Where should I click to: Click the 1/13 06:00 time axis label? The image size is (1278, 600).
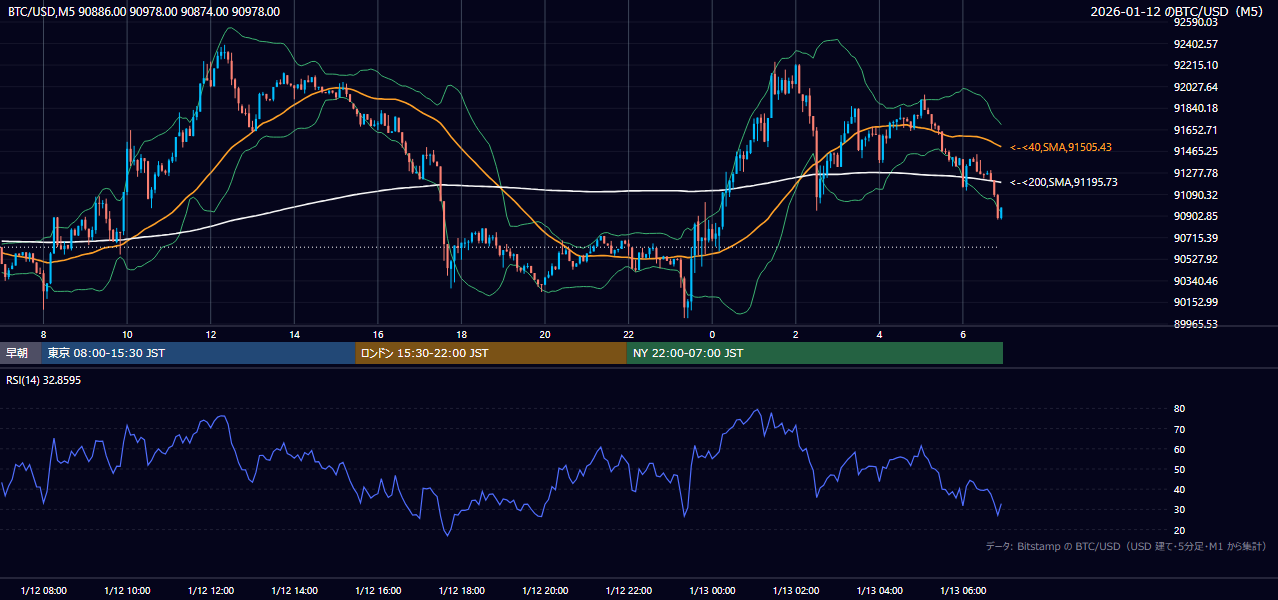click(962, 590)
